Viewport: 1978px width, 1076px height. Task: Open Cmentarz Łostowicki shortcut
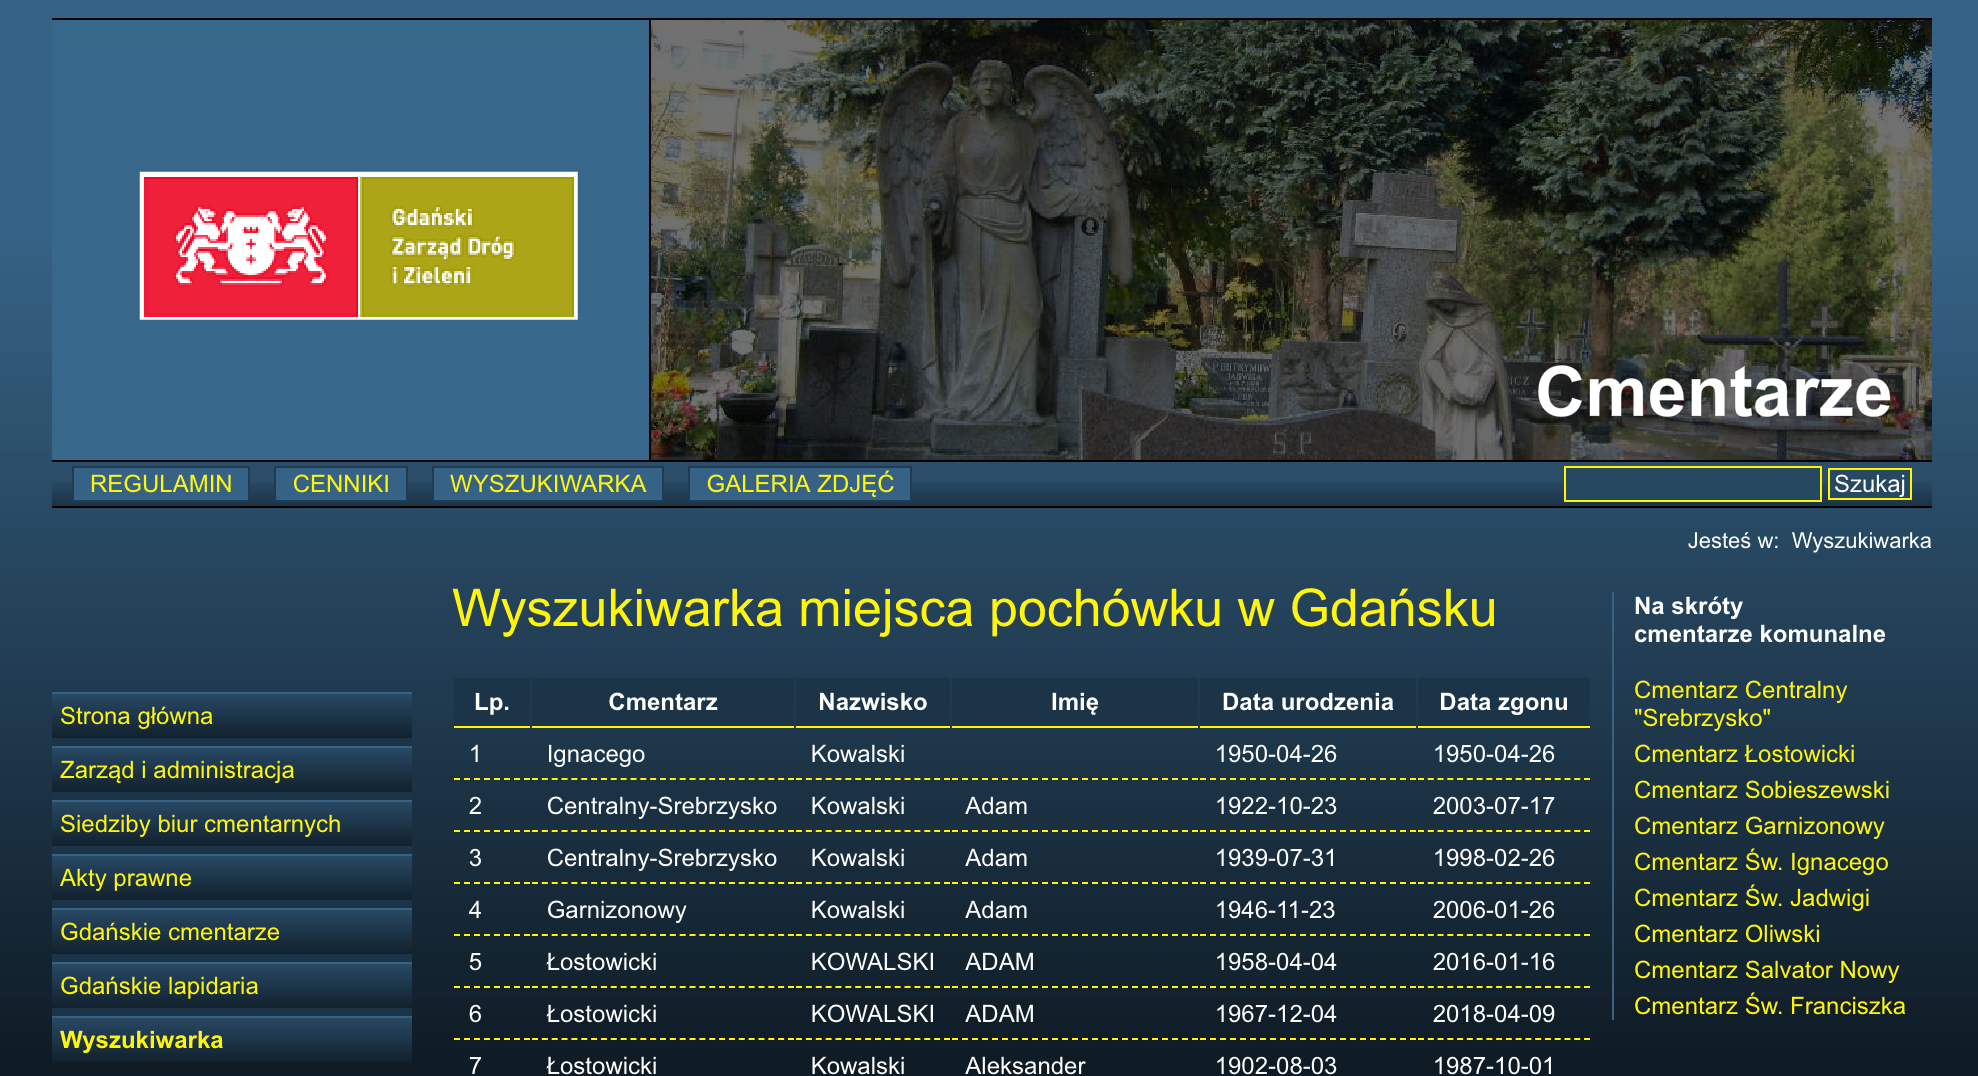pyautogui.click(x=1743, y=754)
